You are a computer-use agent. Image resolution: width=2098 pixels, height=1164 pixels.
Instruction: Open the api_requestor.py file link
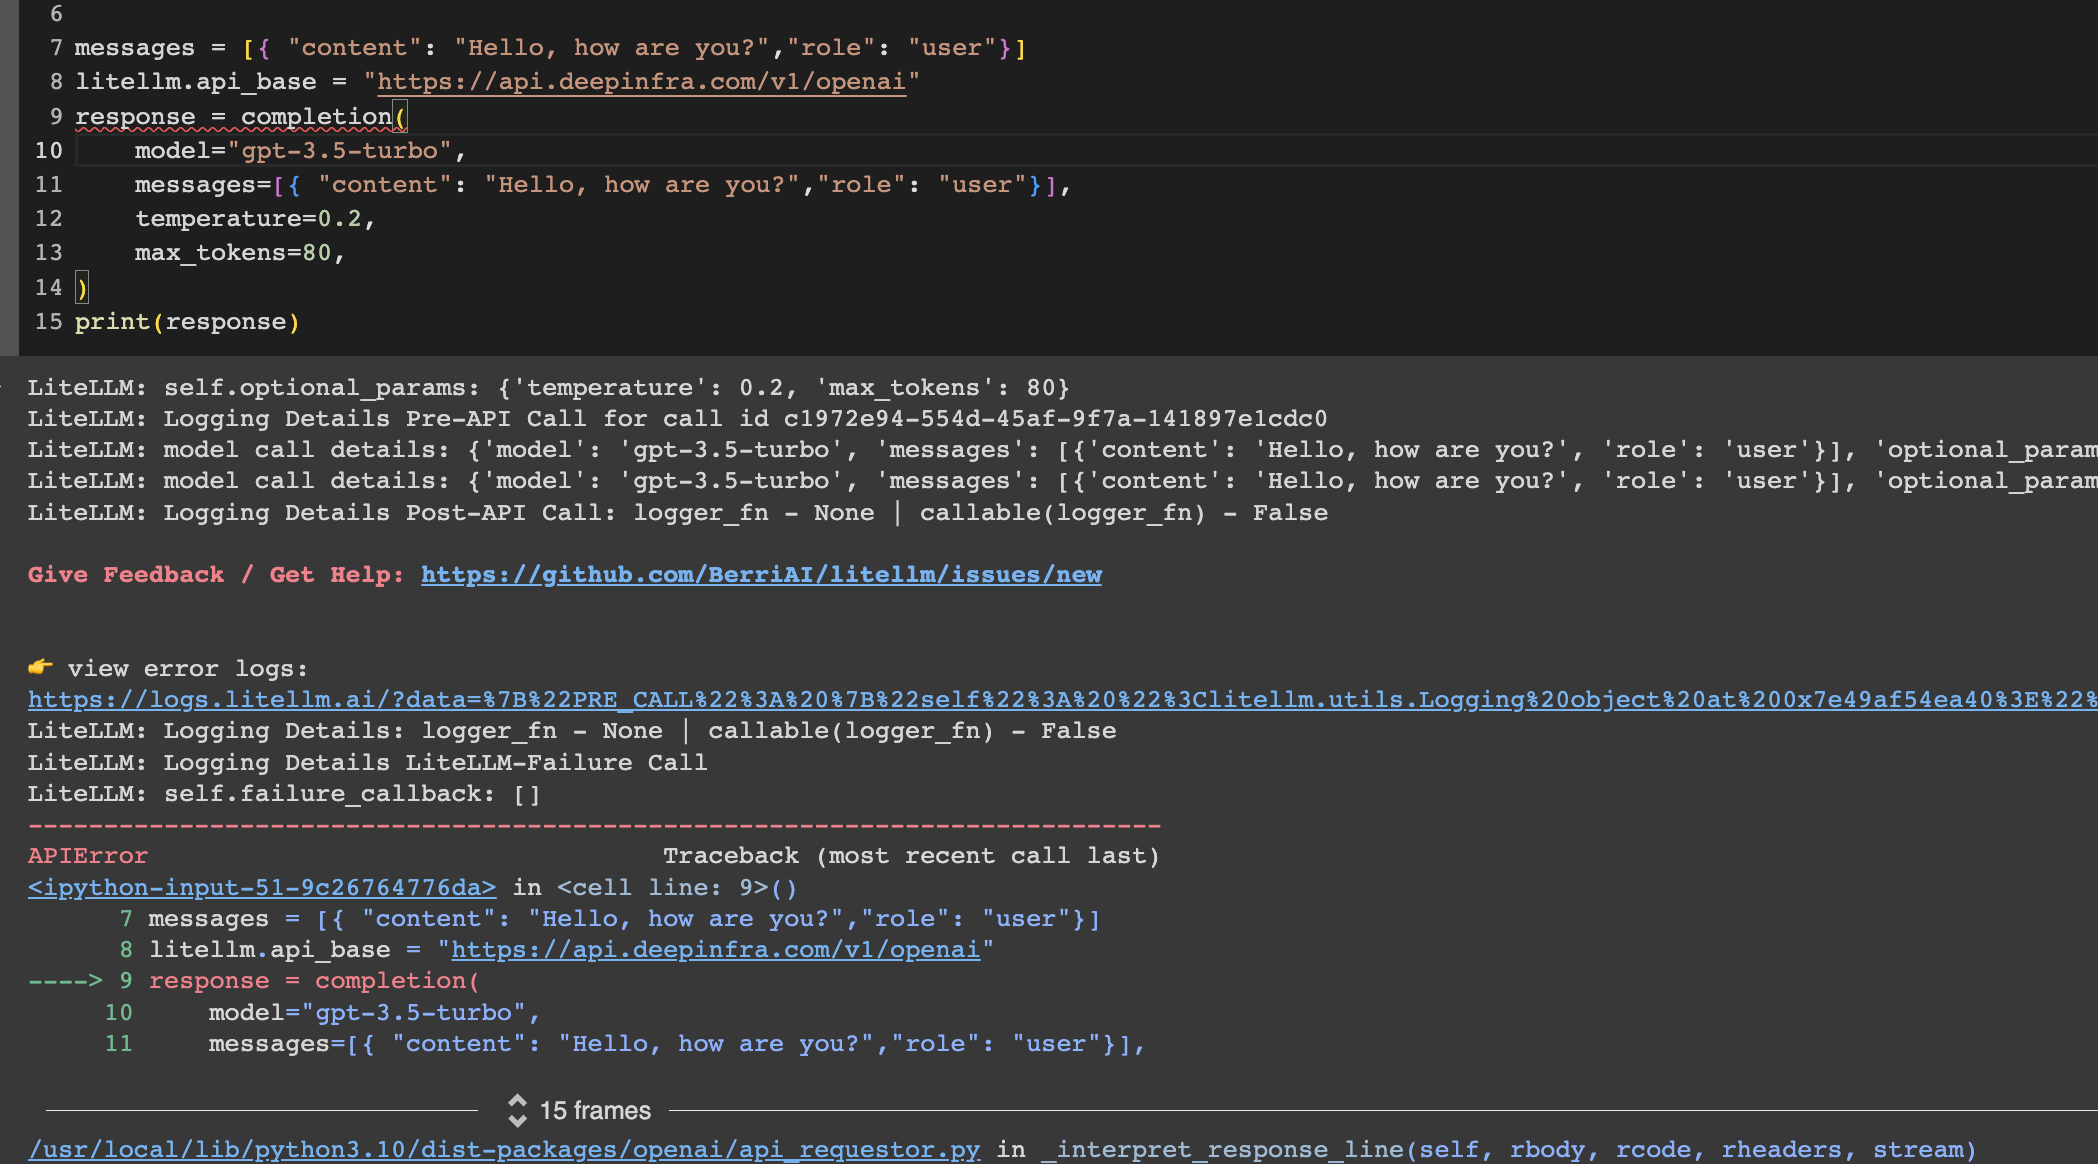[x=502, y=1149]
